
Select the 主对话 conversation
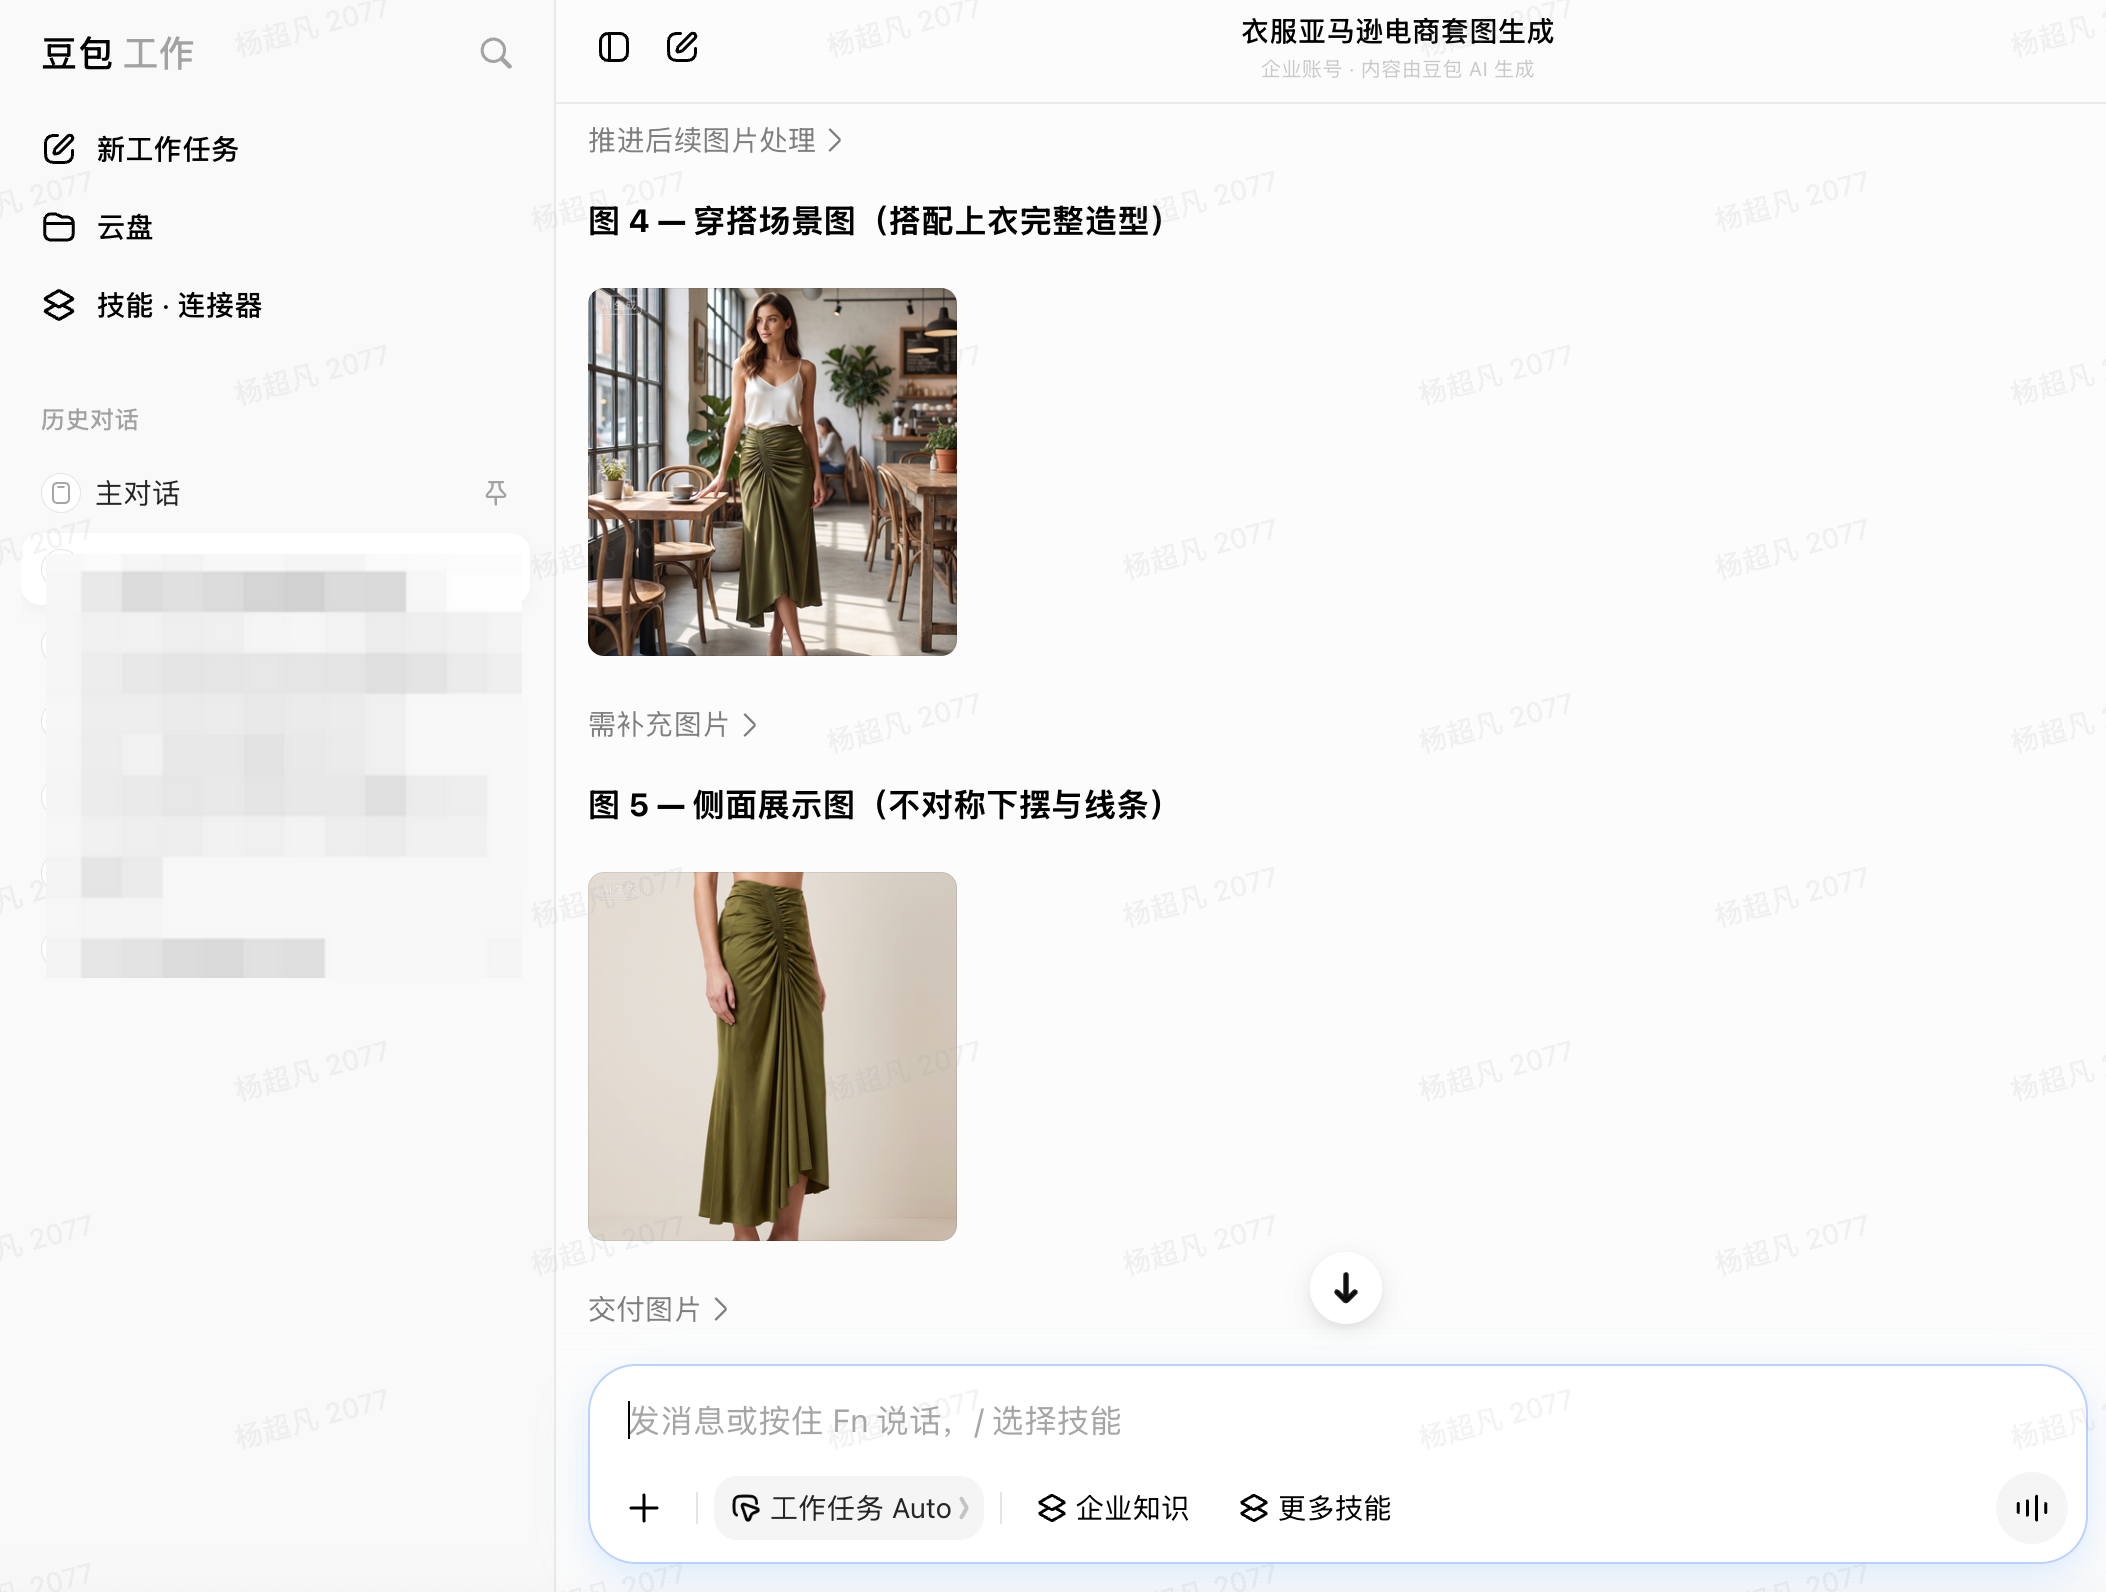click(275, 493)
